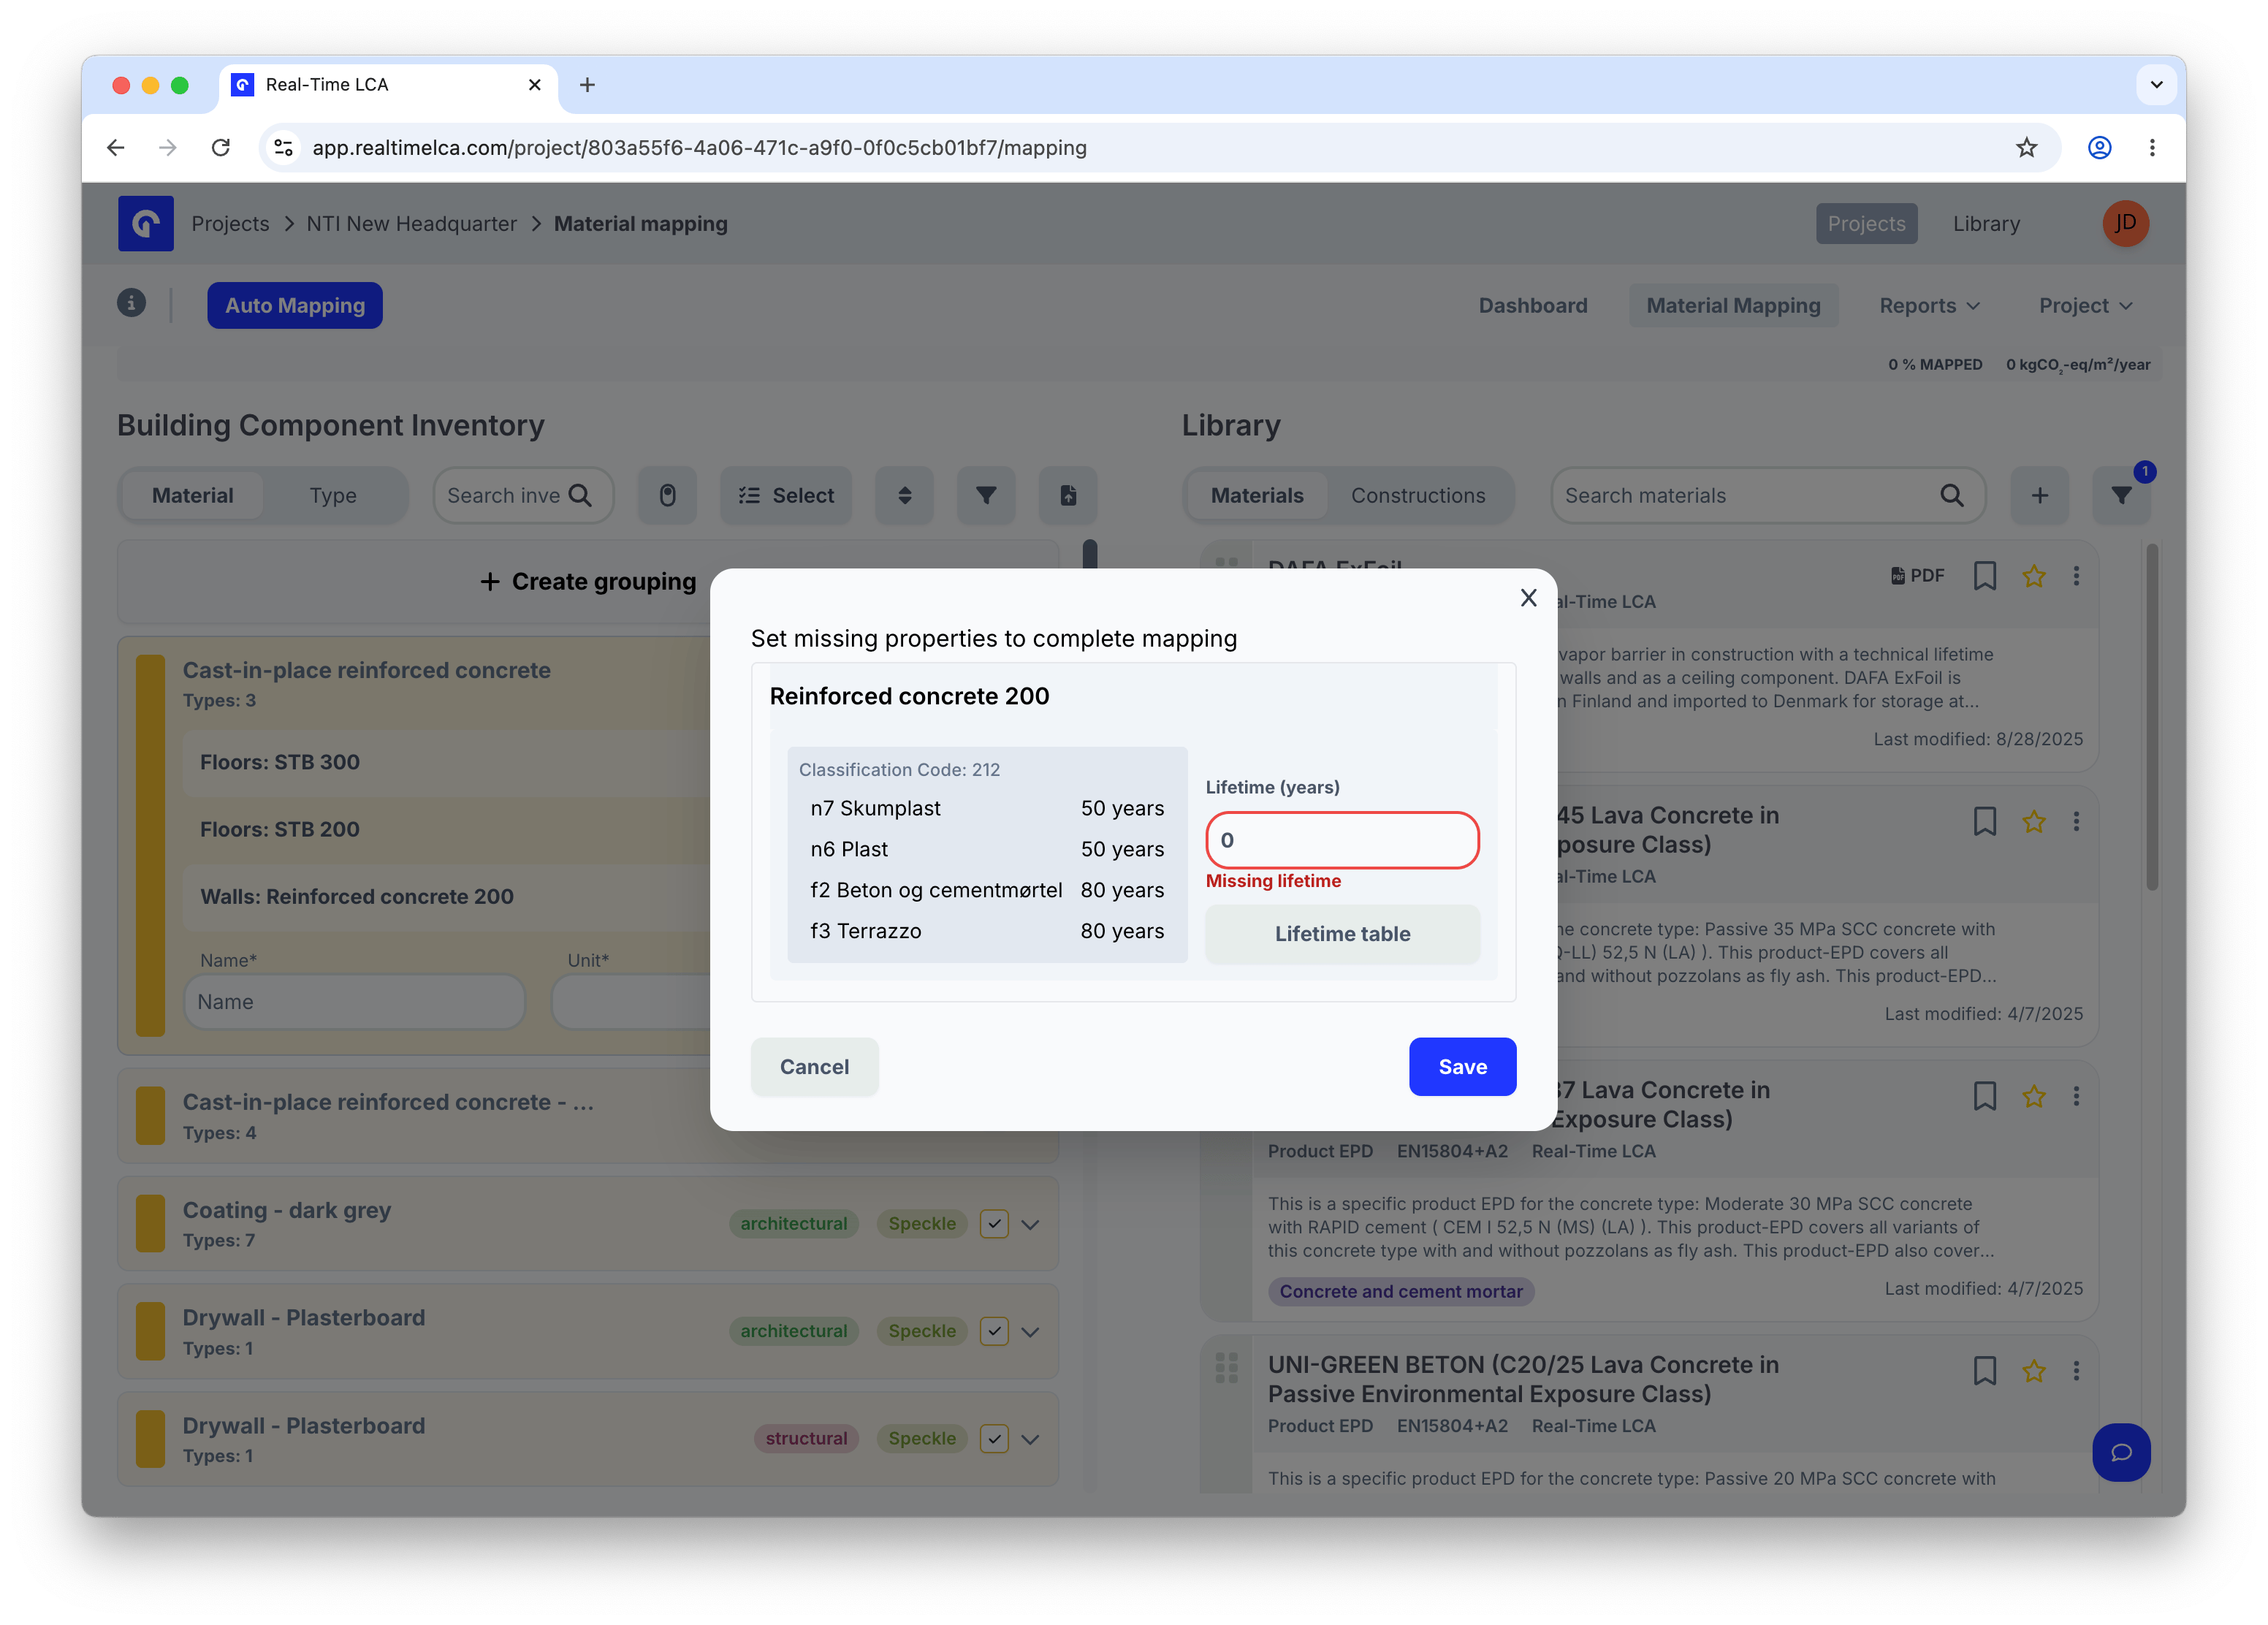The image size is (2268, 1625).
Task: Switch inventory view to Type
Action: point(333,495)
